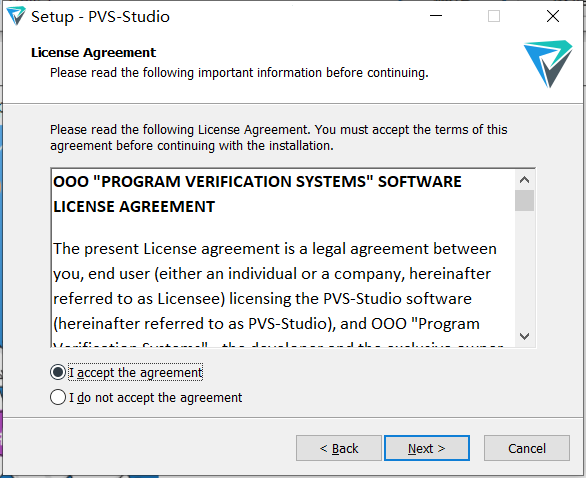Viewport: 586px width, 478px height.
Task: Close the Setup window
Action: (x=553, y=16)
